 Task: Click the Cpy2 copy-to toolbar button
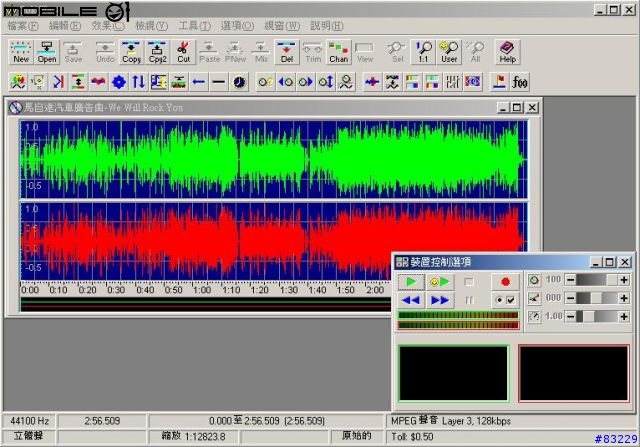click(x=157, y=52)
